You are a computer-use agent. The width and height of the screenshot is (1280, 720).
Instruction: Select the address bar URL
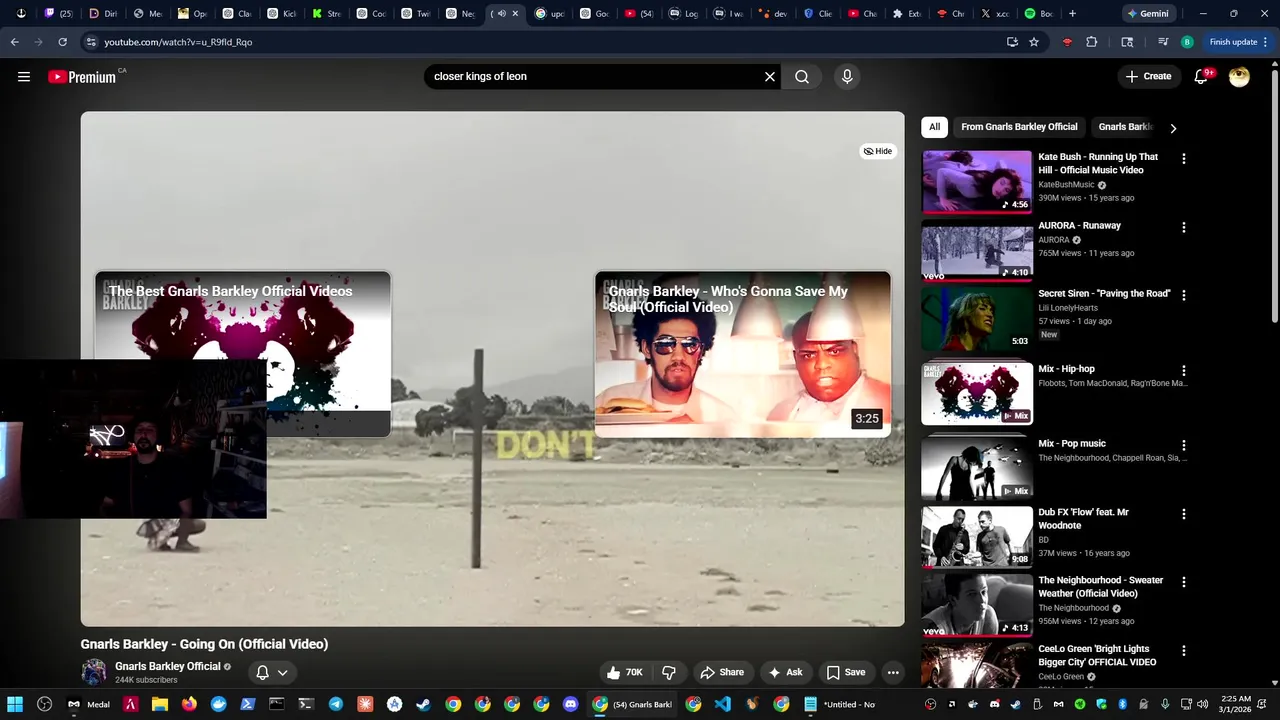[178, 42]
